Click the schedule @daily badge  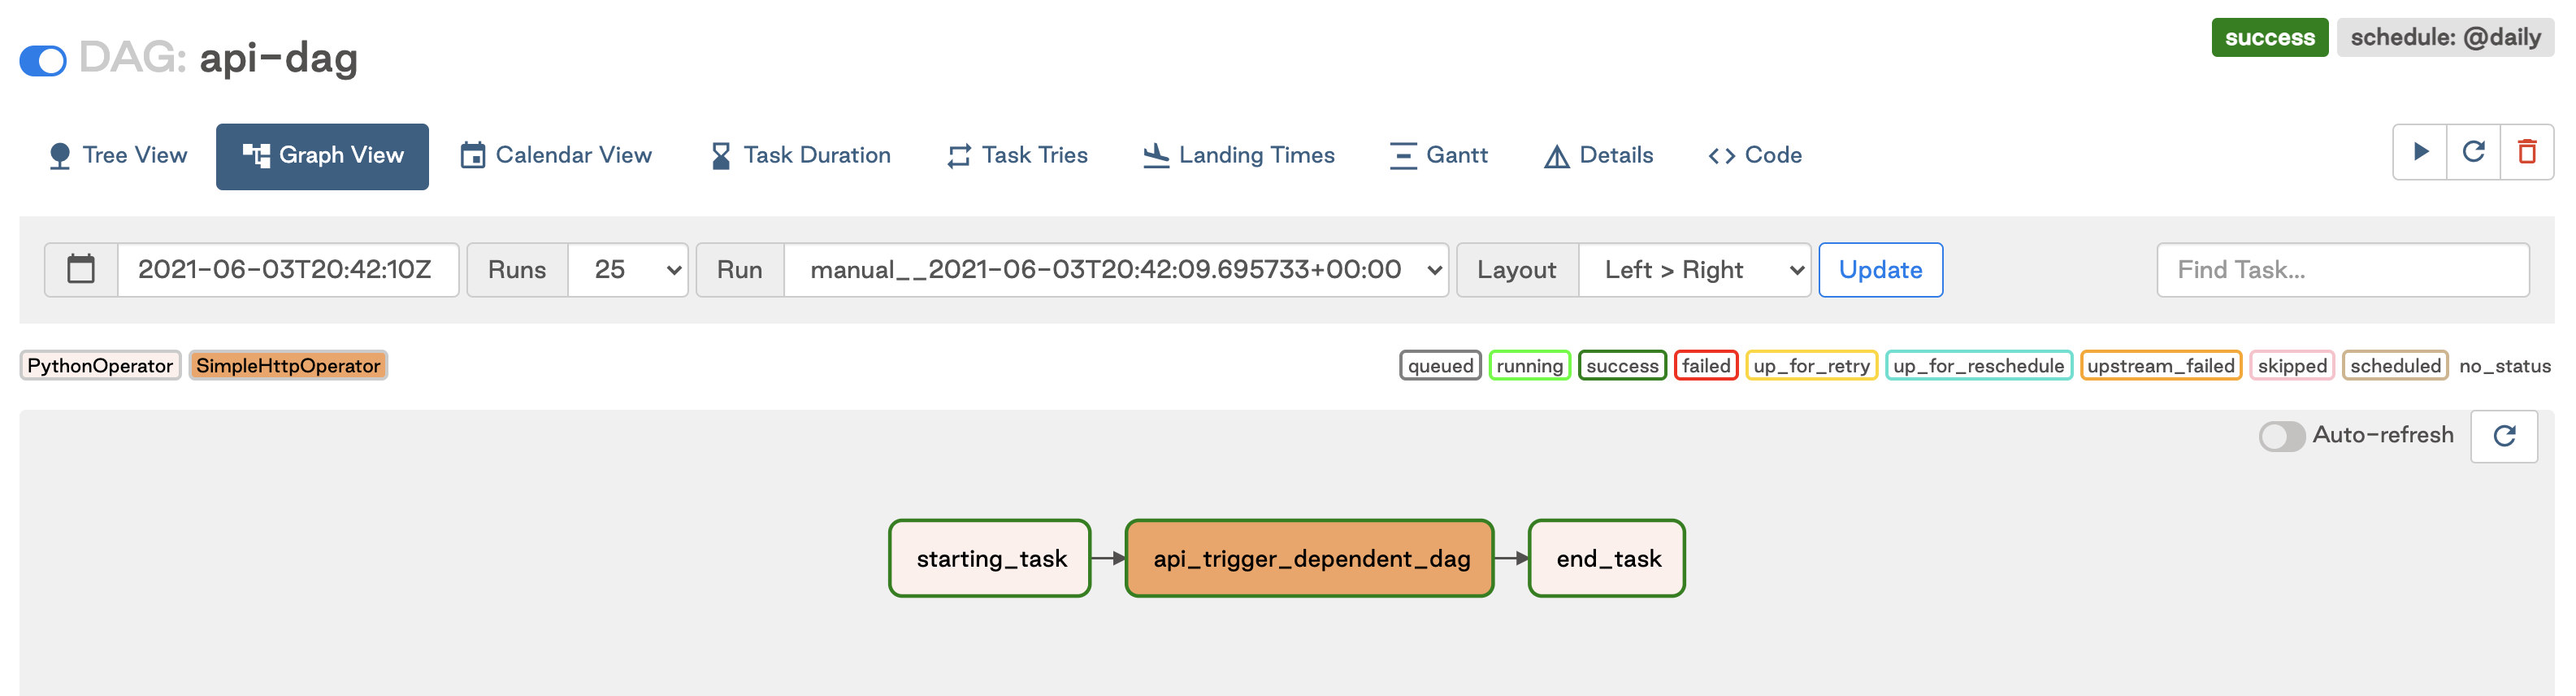tap(2444, 38)
